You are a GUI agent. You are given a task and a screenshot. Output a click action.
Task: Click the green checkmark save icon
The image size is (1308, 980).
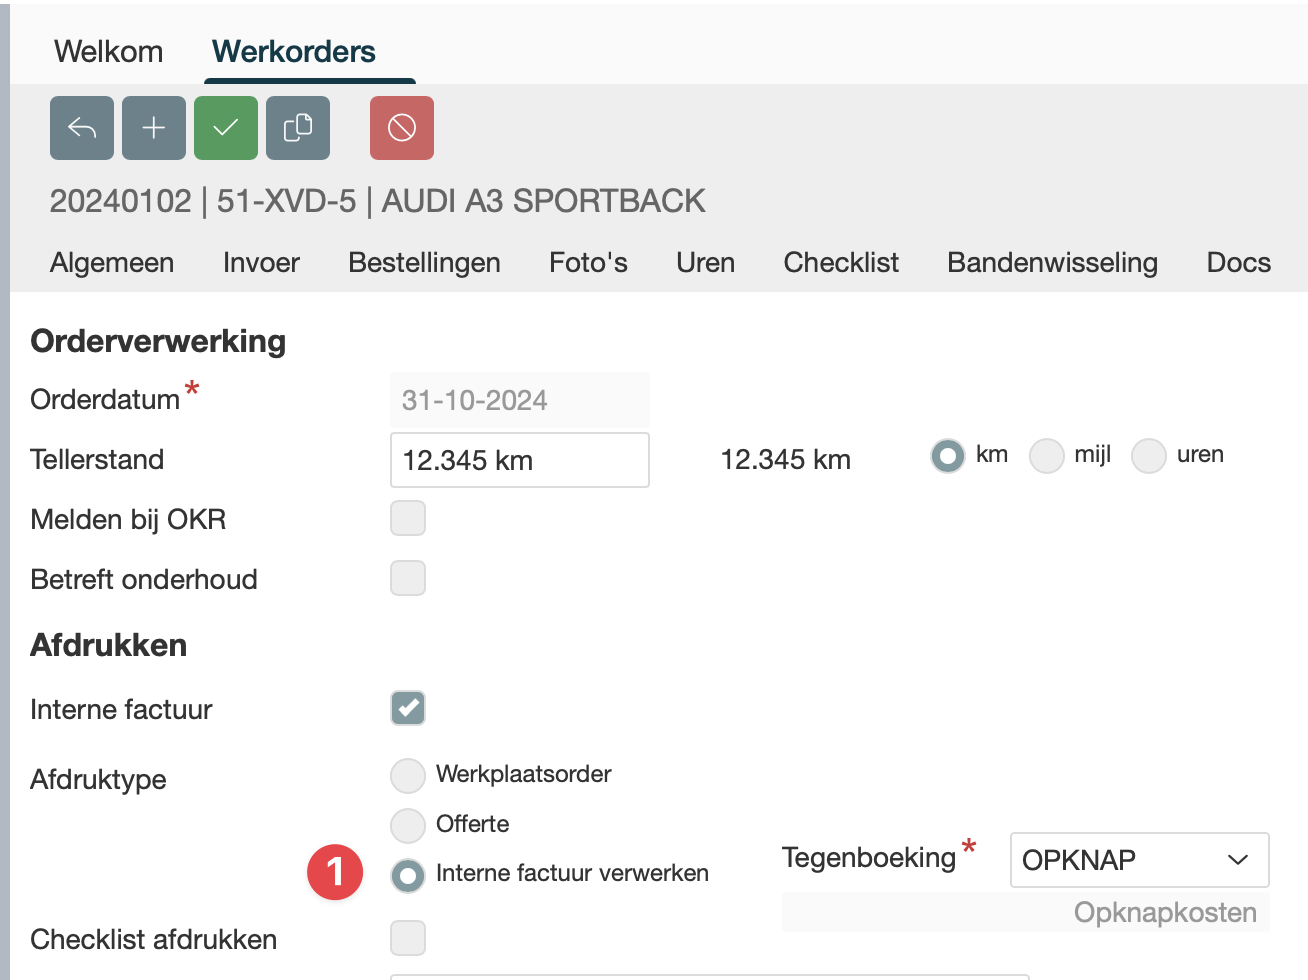tap(226, 128)
